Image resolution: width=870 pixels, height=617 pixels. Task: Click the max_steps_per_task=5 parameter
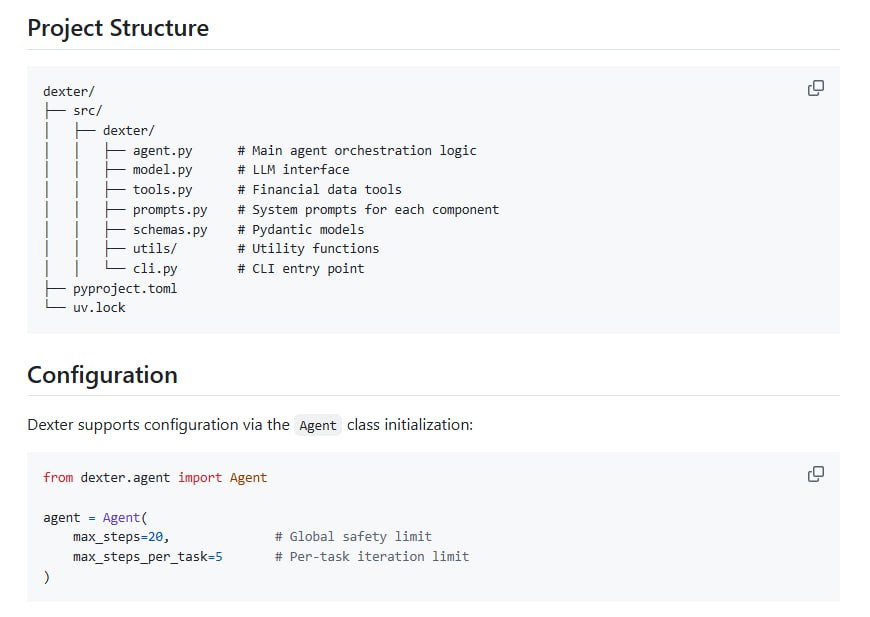click(x=147, y=557)
